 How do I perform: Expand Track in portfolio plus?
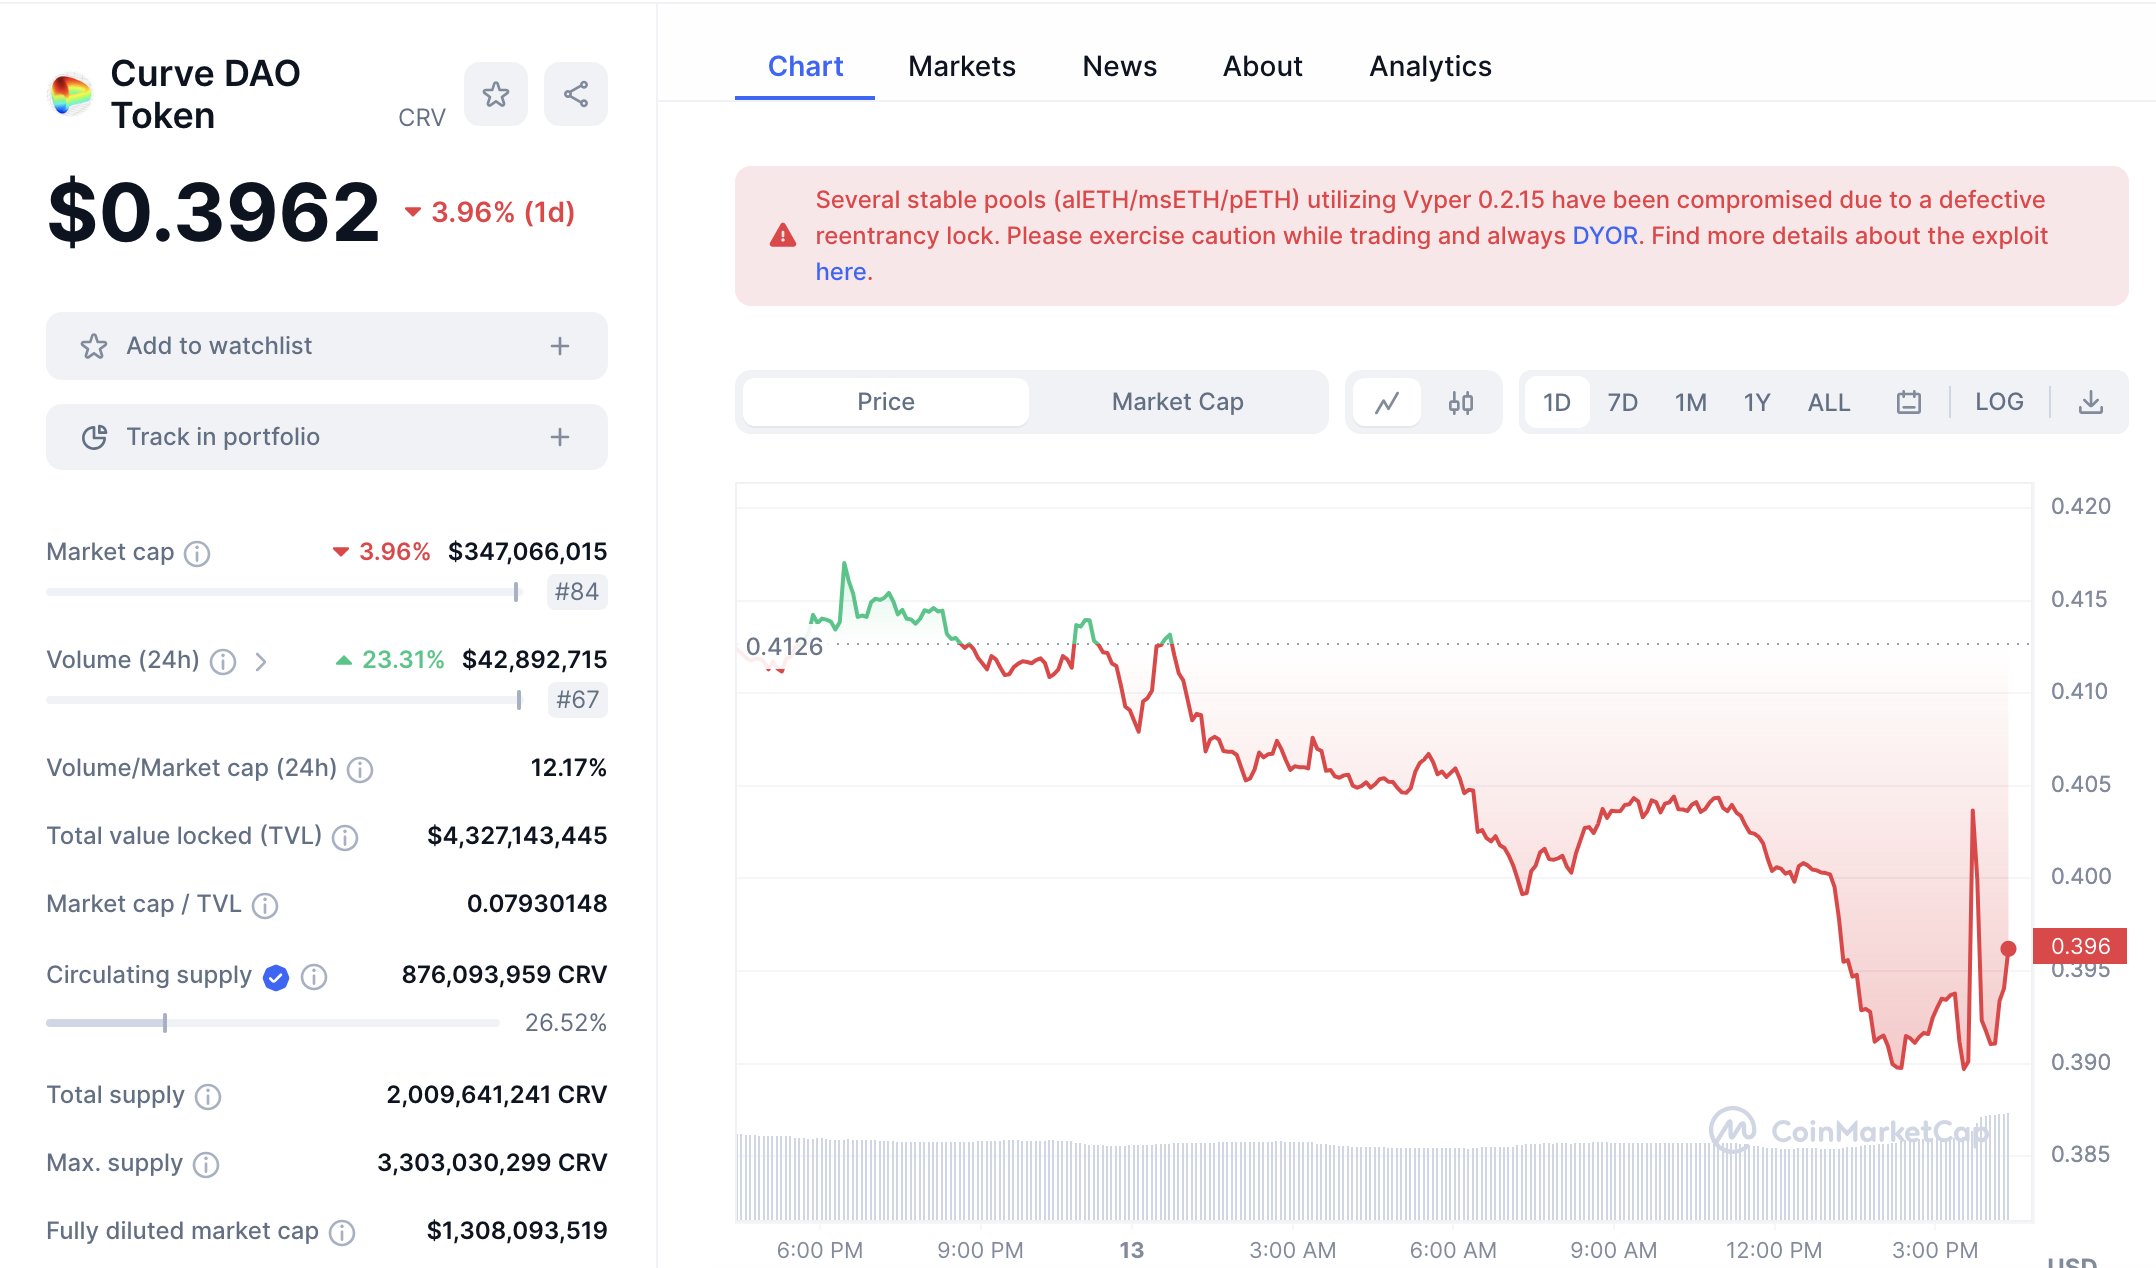click(559, 437)
